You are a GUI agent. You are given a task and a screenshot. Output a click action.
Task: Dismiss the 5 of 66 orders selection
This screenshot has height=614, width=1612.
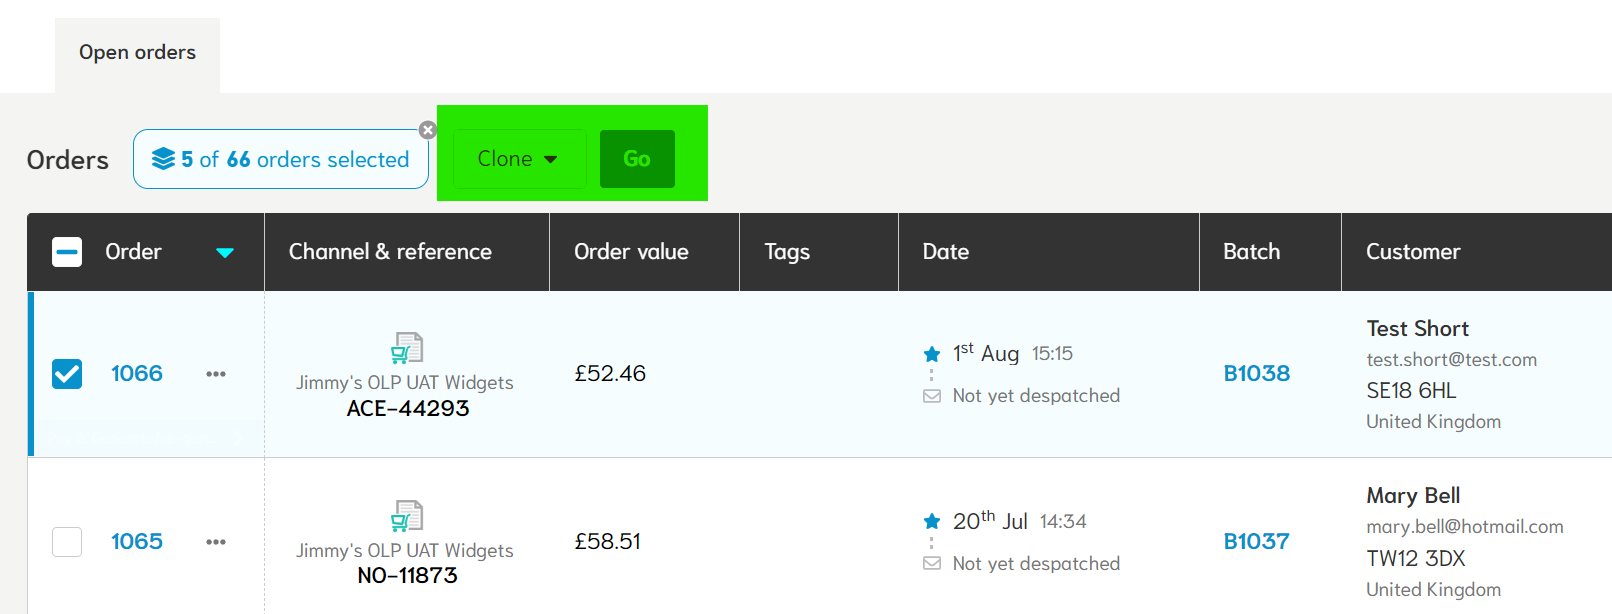428,130
